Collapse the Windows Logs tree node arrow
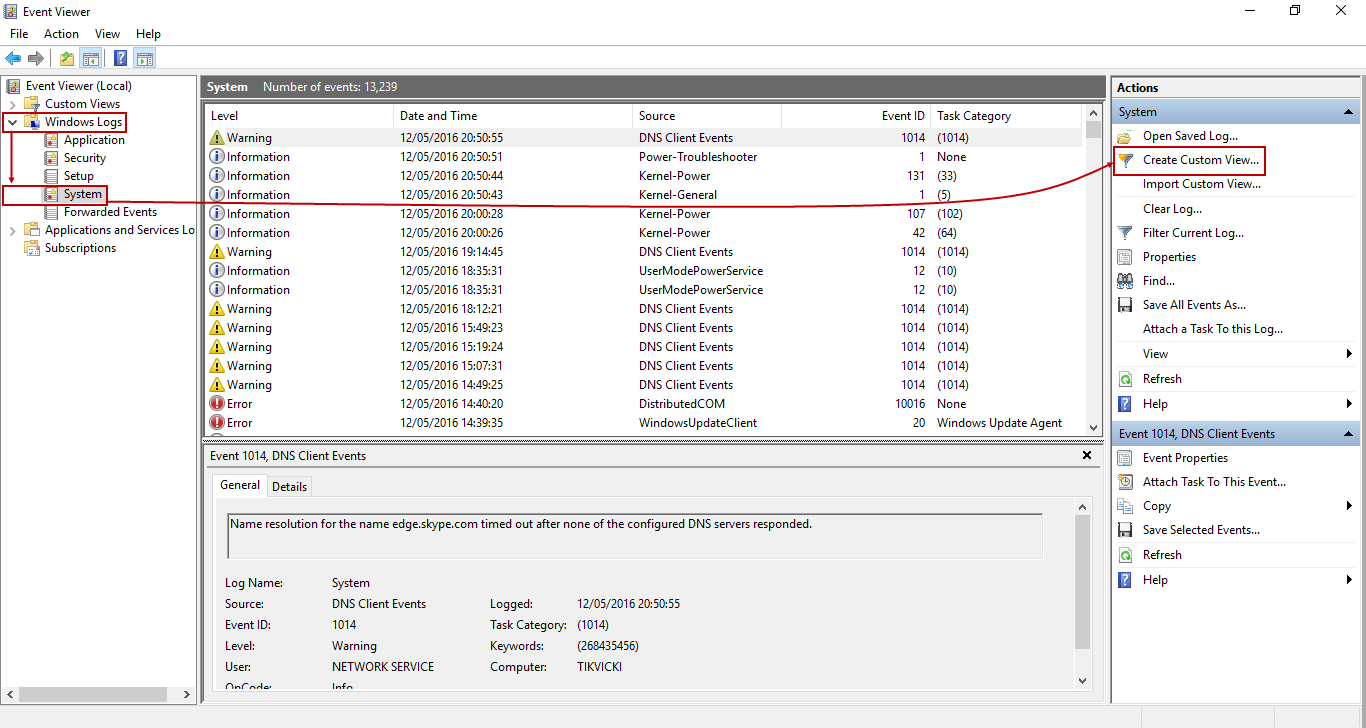1366x728 pixels. click(12, 122)
